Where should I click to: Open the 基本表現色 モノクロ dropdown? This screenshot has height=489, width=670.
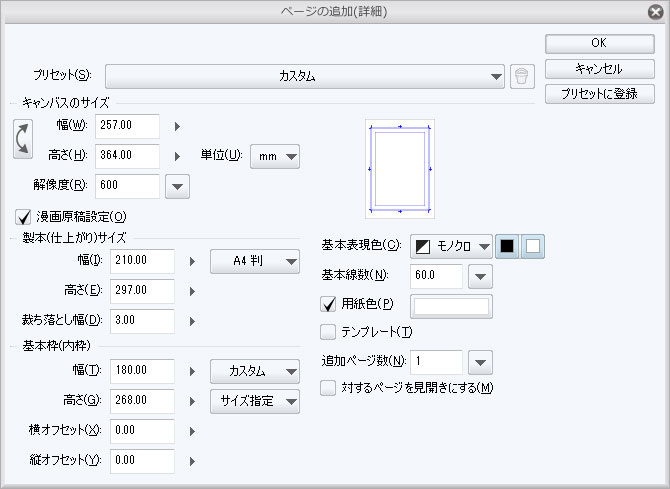coord(451,246)
